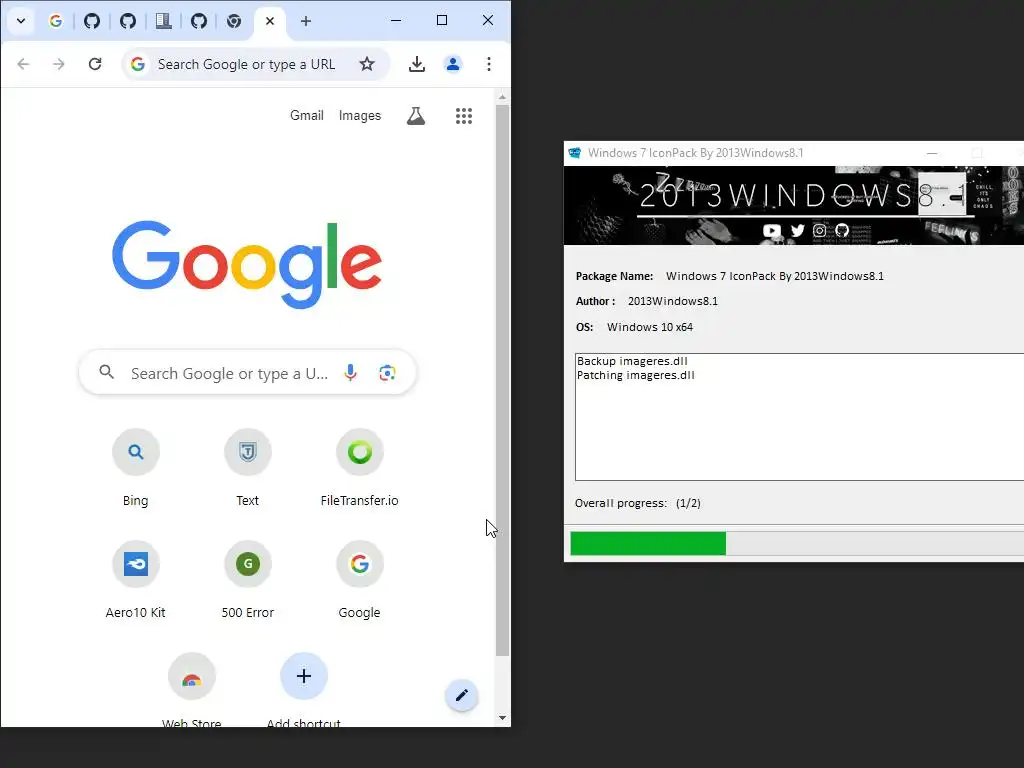Open the Gmail link
1024x768 pixels.
coord(307,116)
